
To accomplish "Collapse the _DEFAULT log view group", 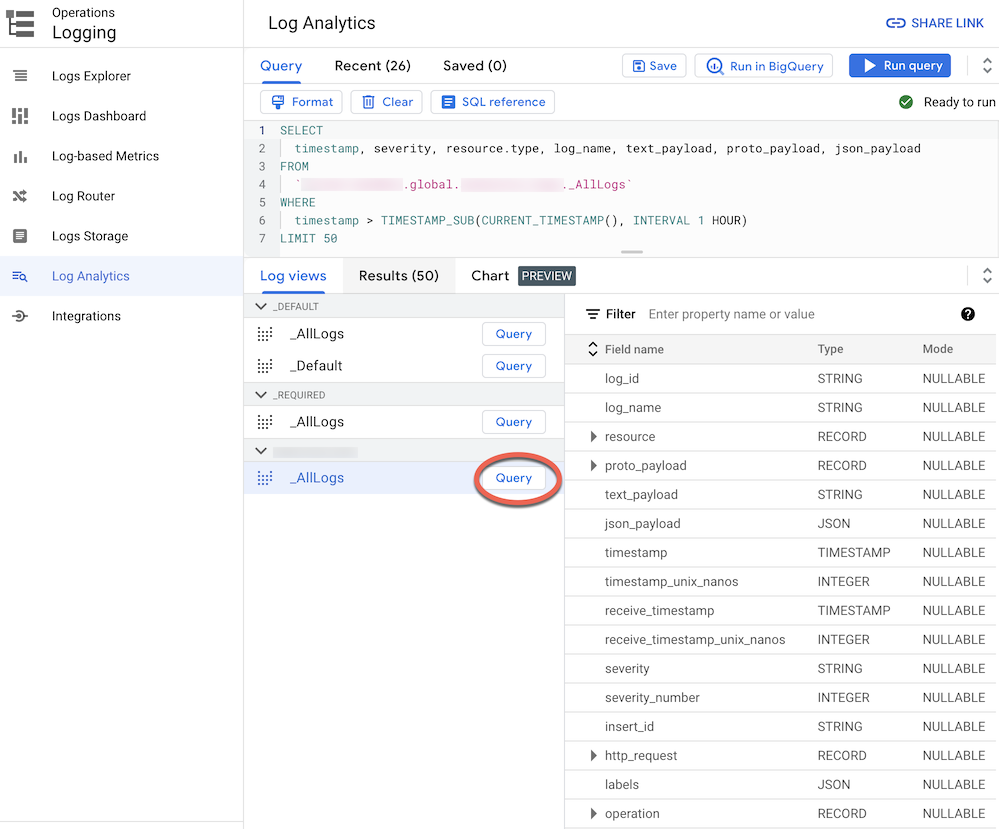I will click(x=261, y=305).
